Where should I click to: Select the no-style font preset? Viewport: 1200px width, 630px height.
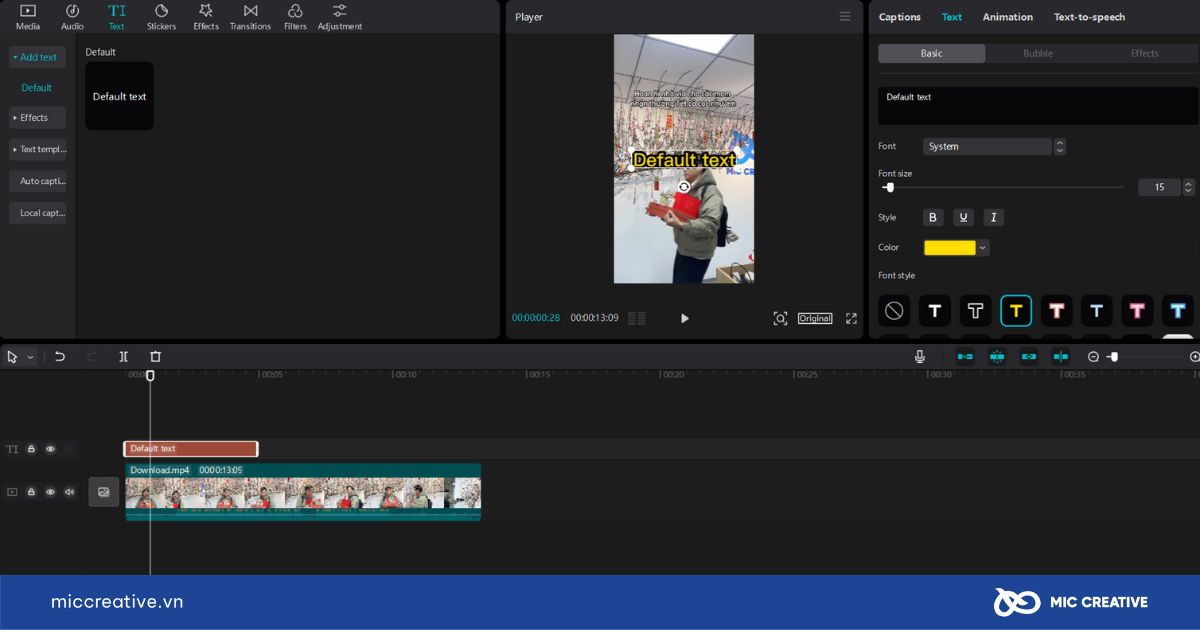pyautogui.click(x=894, y=311)
